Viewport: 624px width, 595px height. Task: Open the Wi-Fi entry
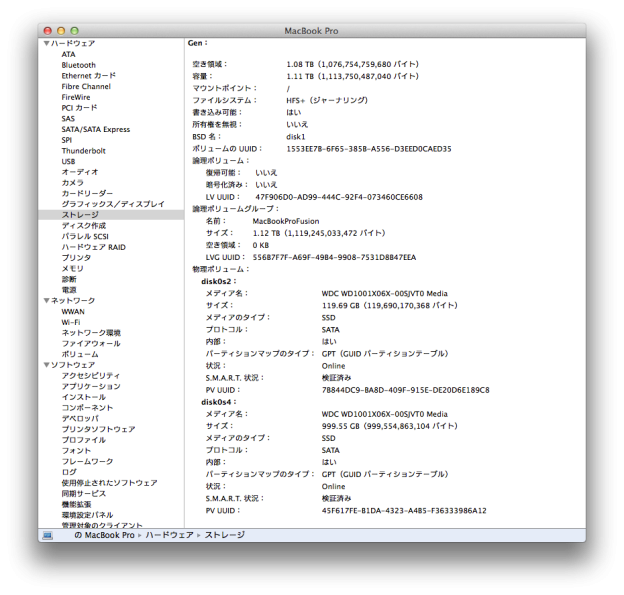(x=70, y=322)
